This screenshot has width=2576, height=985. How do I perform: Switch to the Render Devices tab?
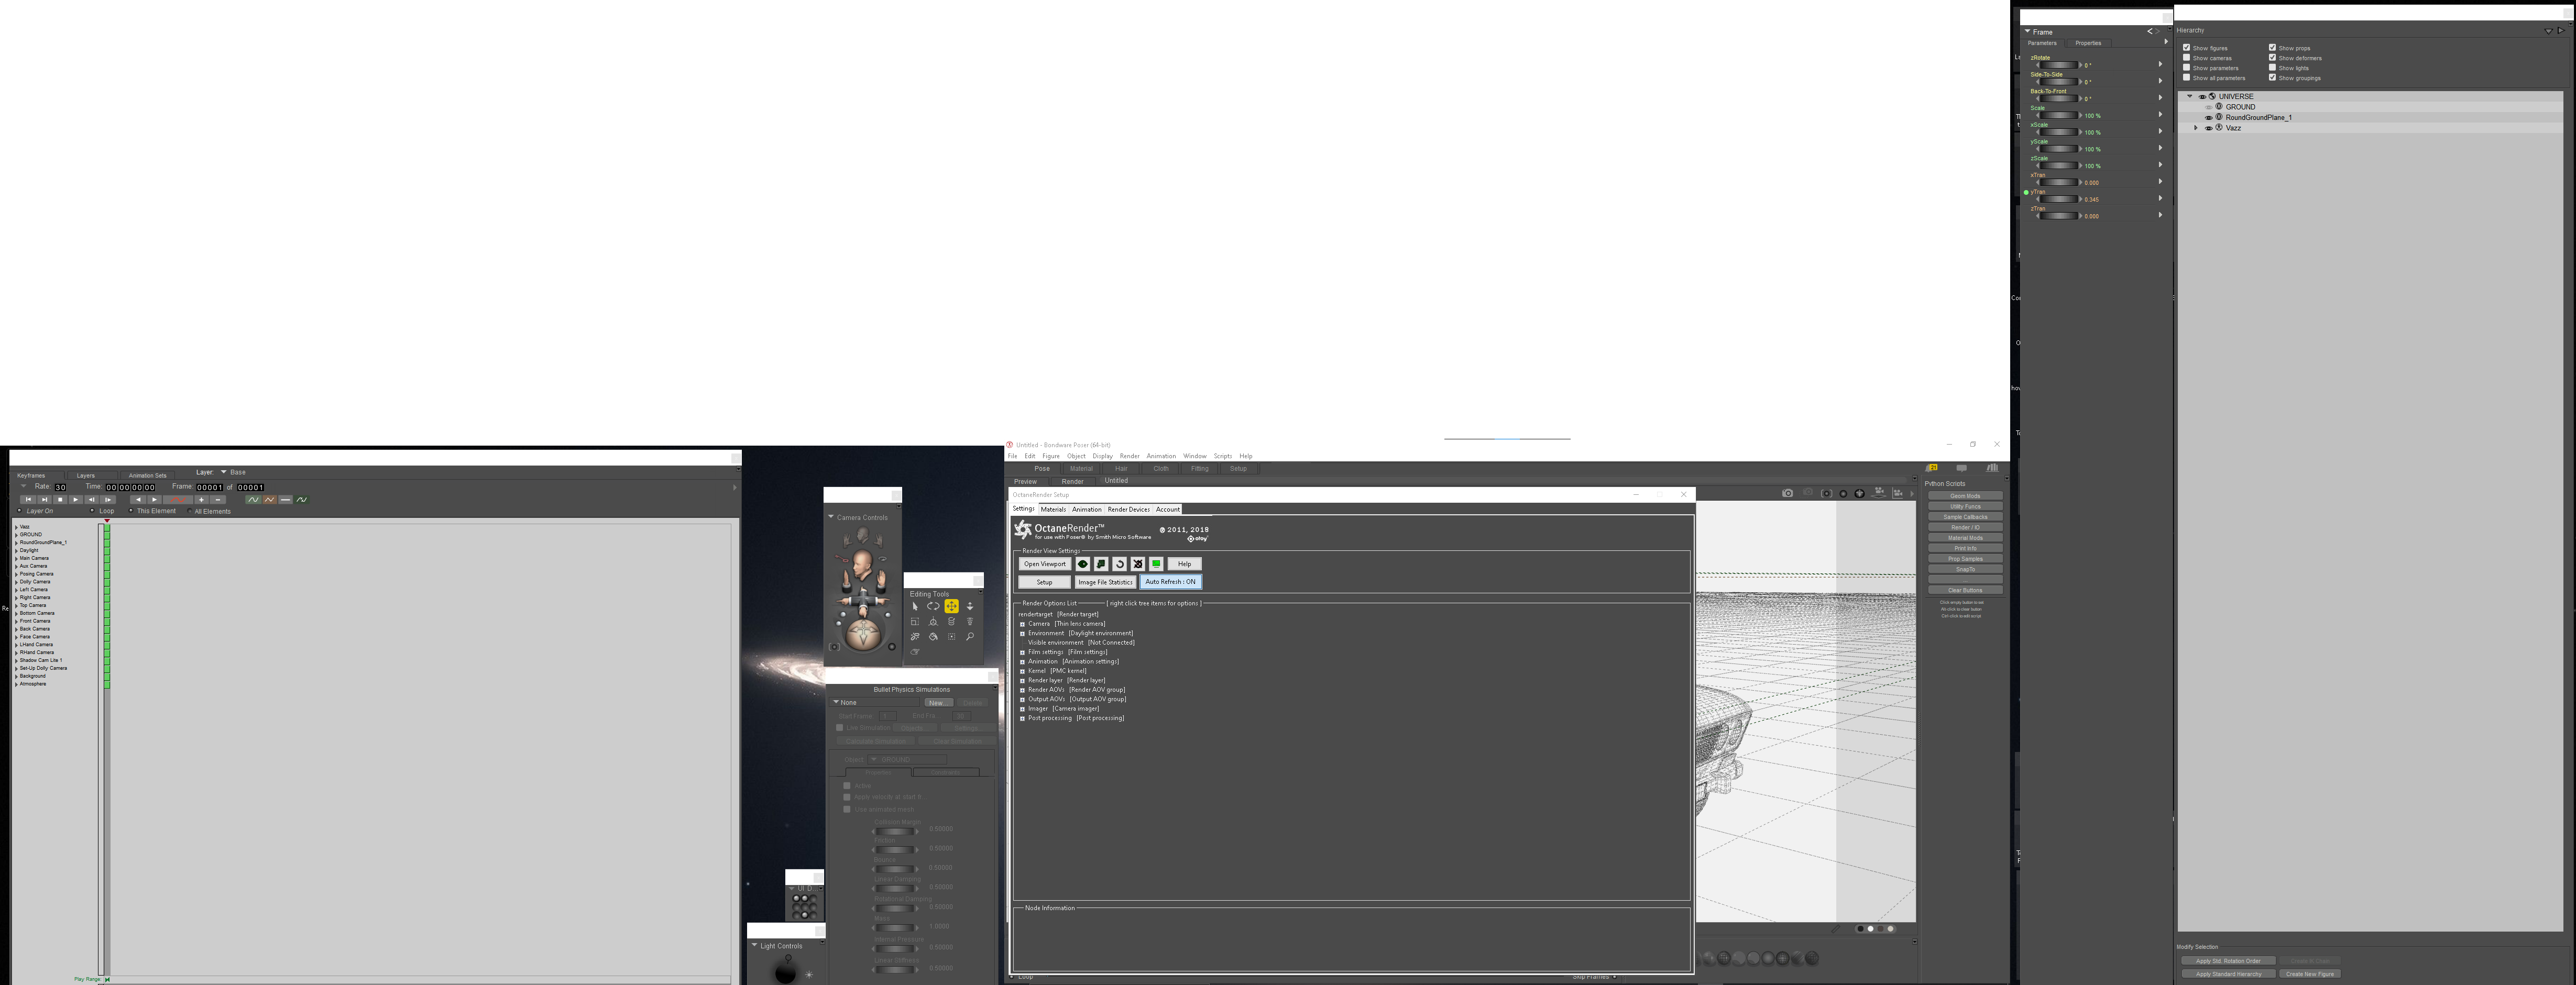coord(1128,510)
